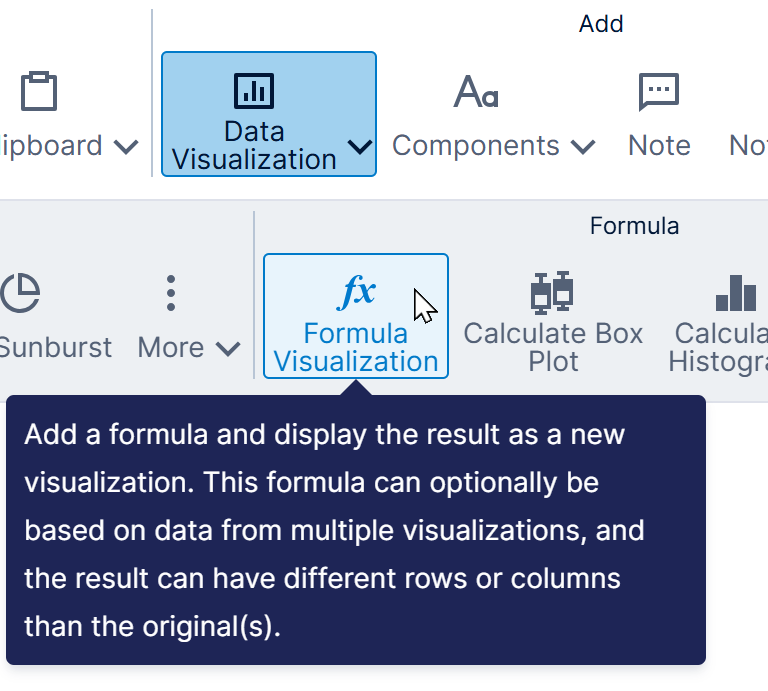Add a Note via its label
768x691 pixels.
tap(659, 145)
